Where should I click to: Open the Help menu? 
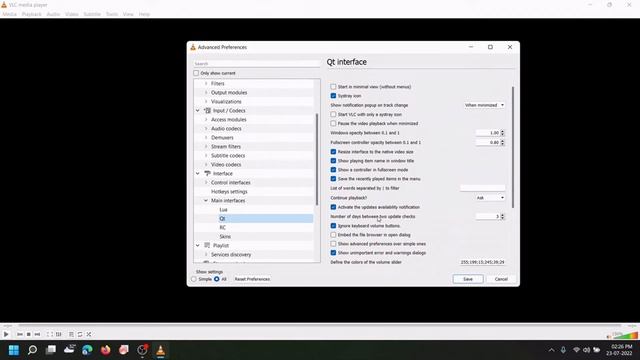coord(144,14)
